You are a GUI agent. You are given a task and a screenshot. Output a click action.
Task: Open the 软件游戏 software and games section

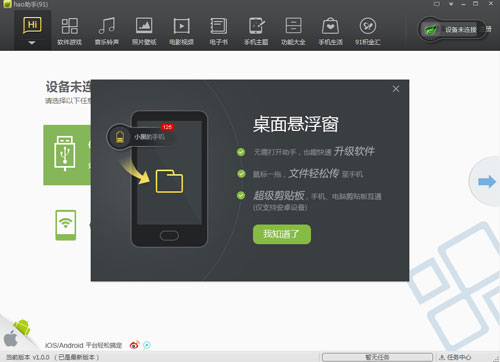(70, 31)
